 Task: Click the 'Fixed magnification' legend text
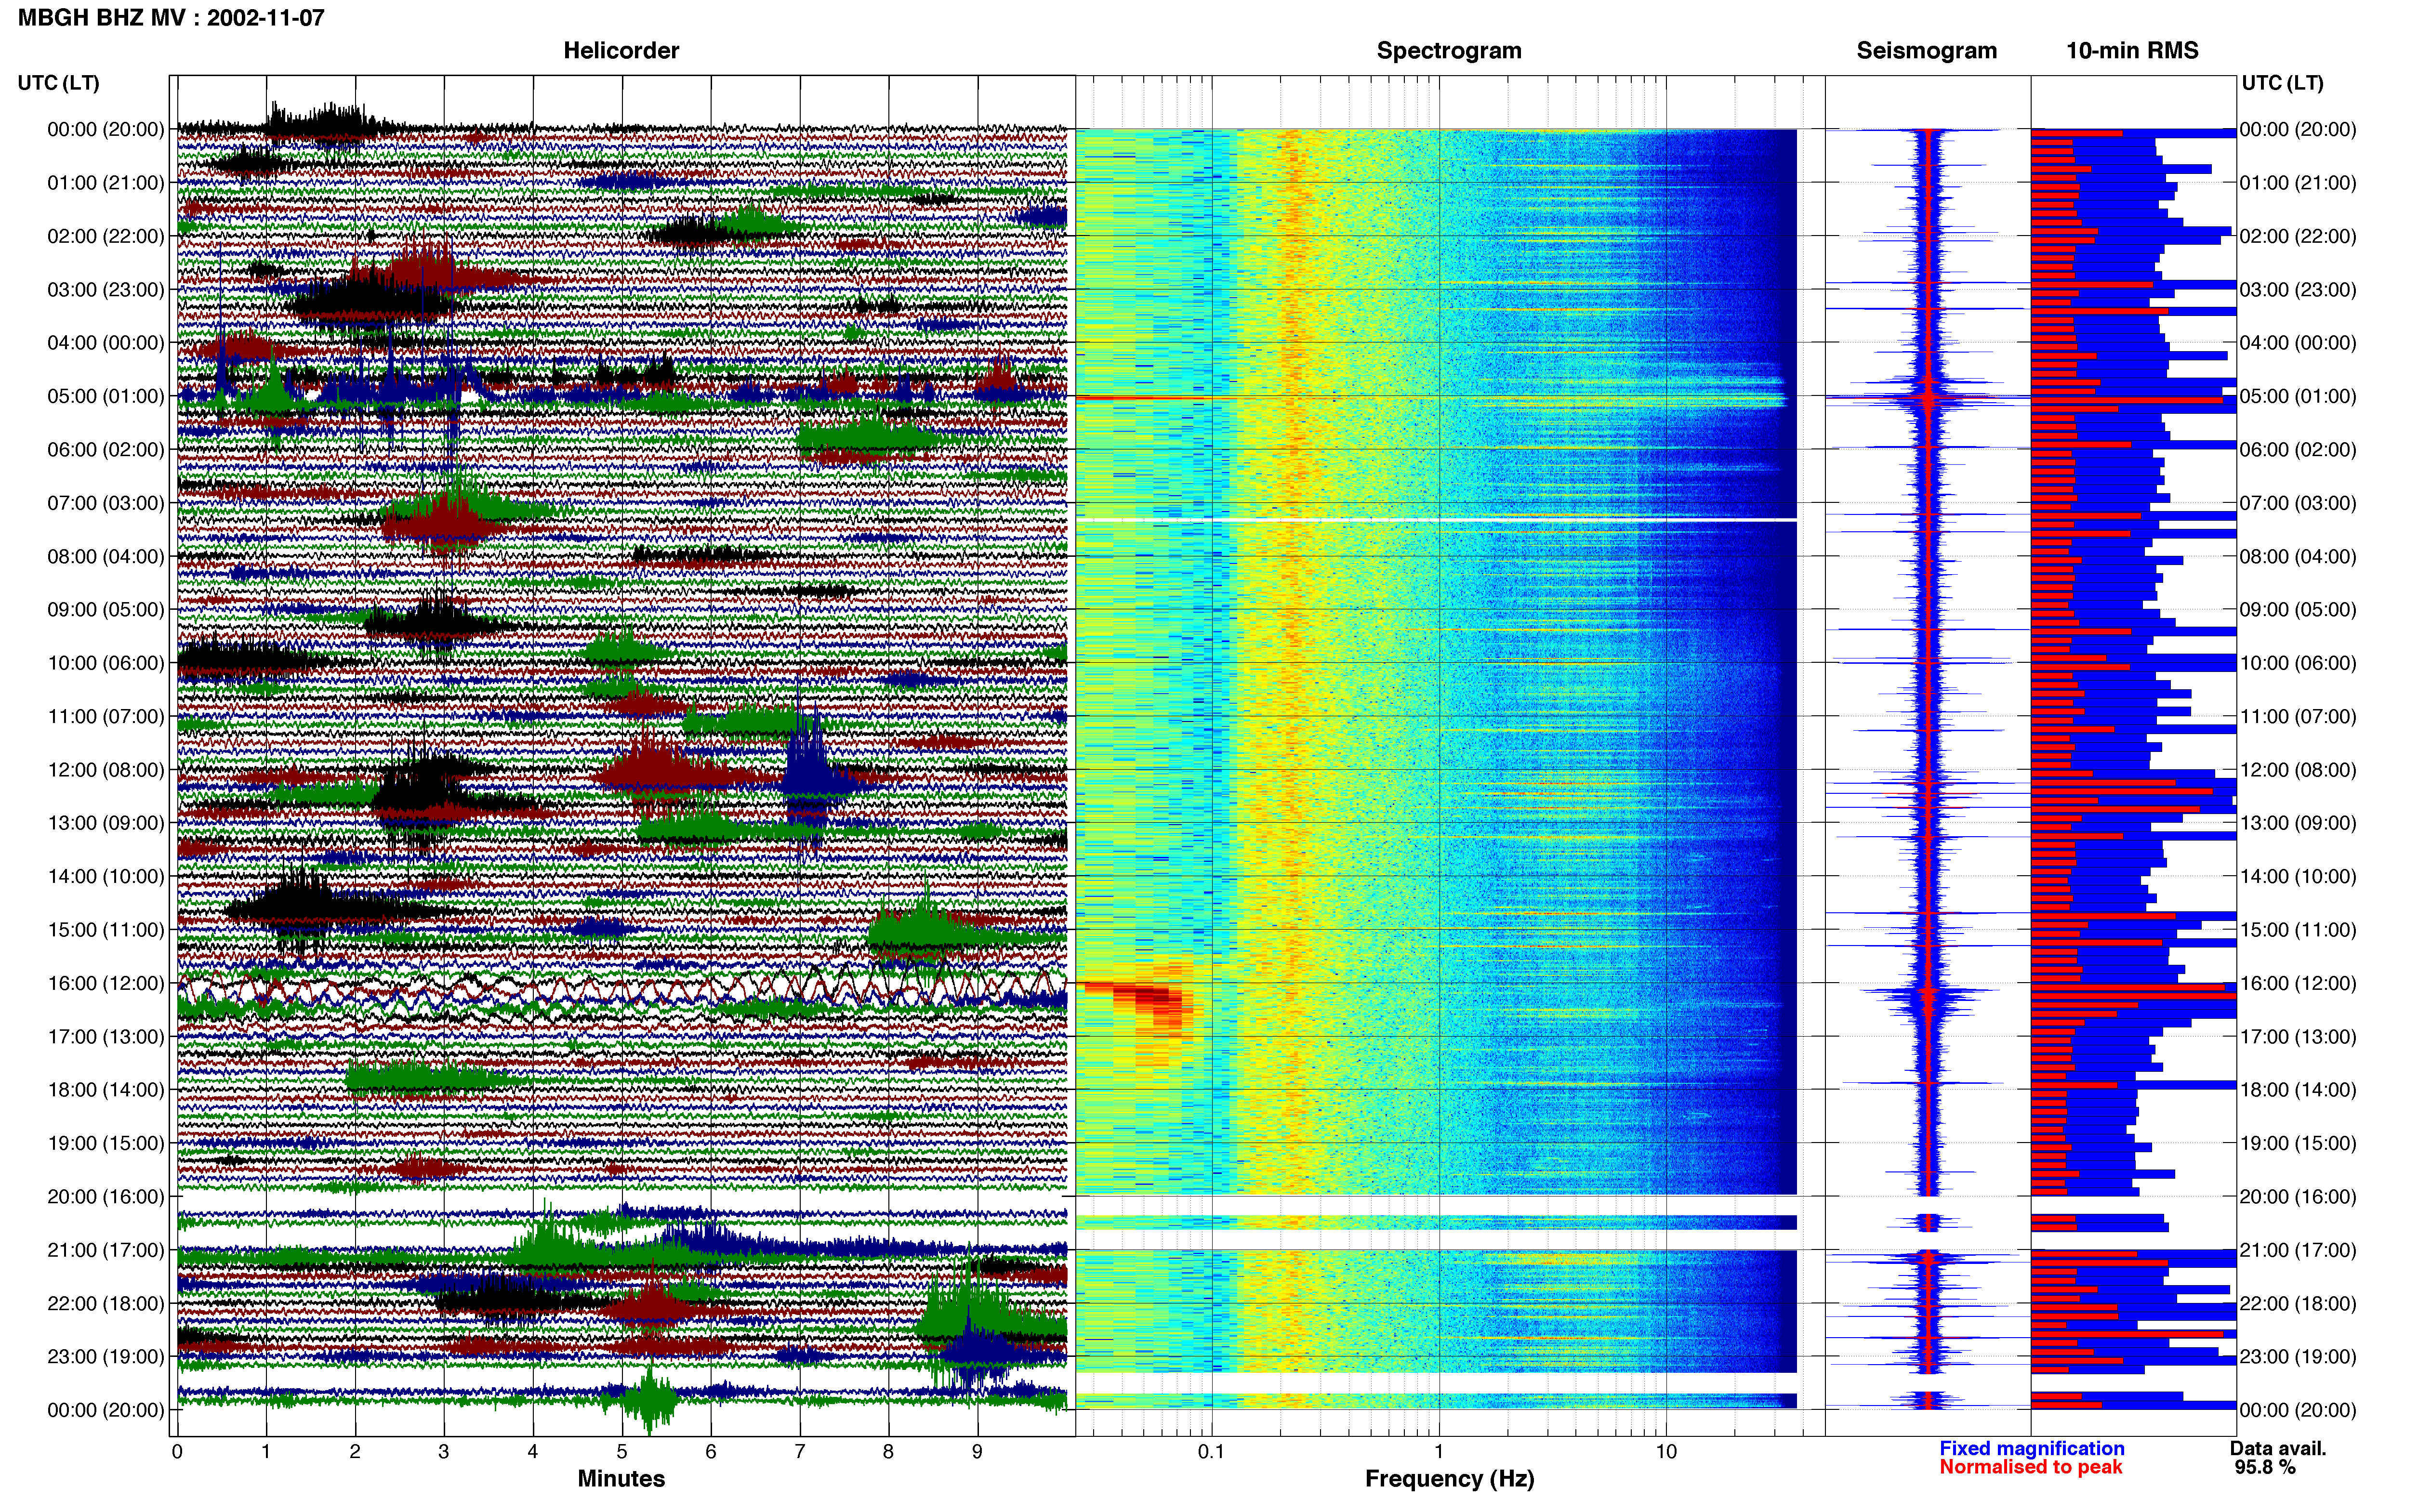tap(2031, 1448)
